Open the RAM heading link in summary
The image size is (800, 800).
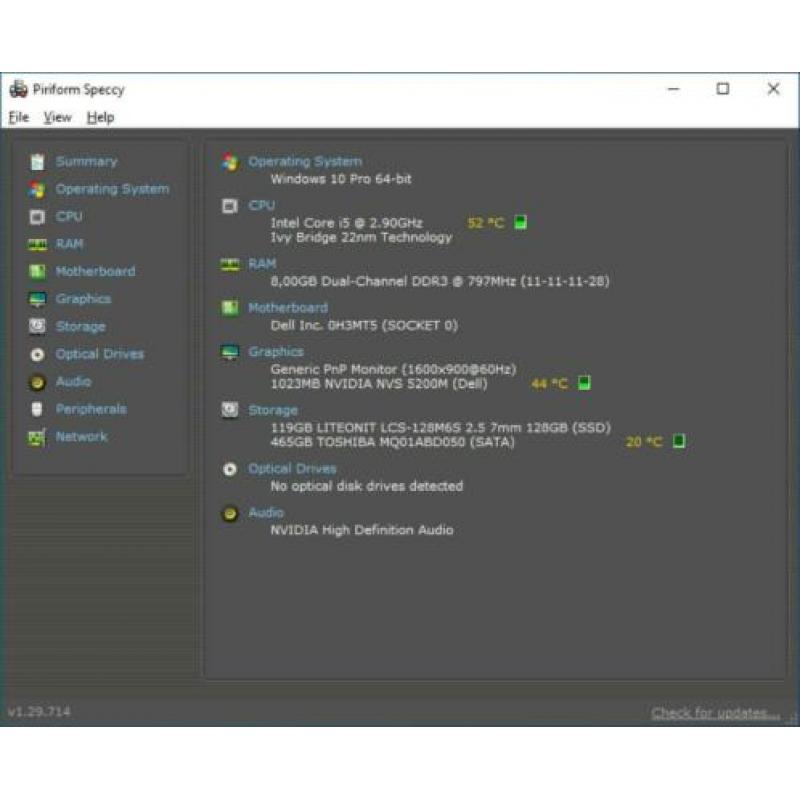pyautogui.click(x=262, y=264)
